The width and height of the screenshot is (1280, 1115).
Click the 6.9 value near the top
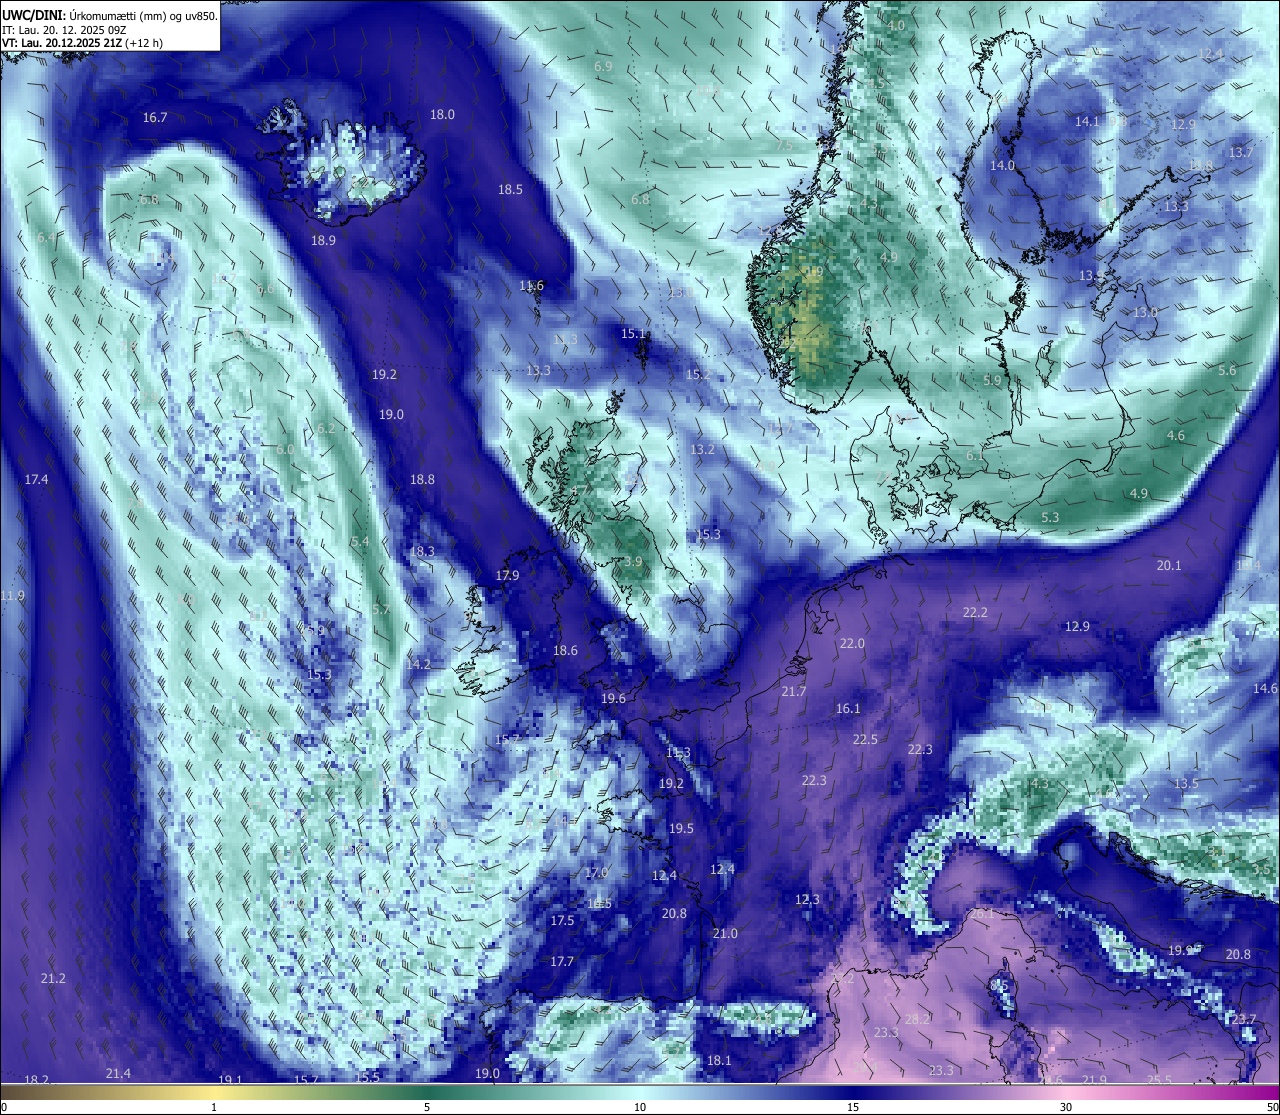603,67
